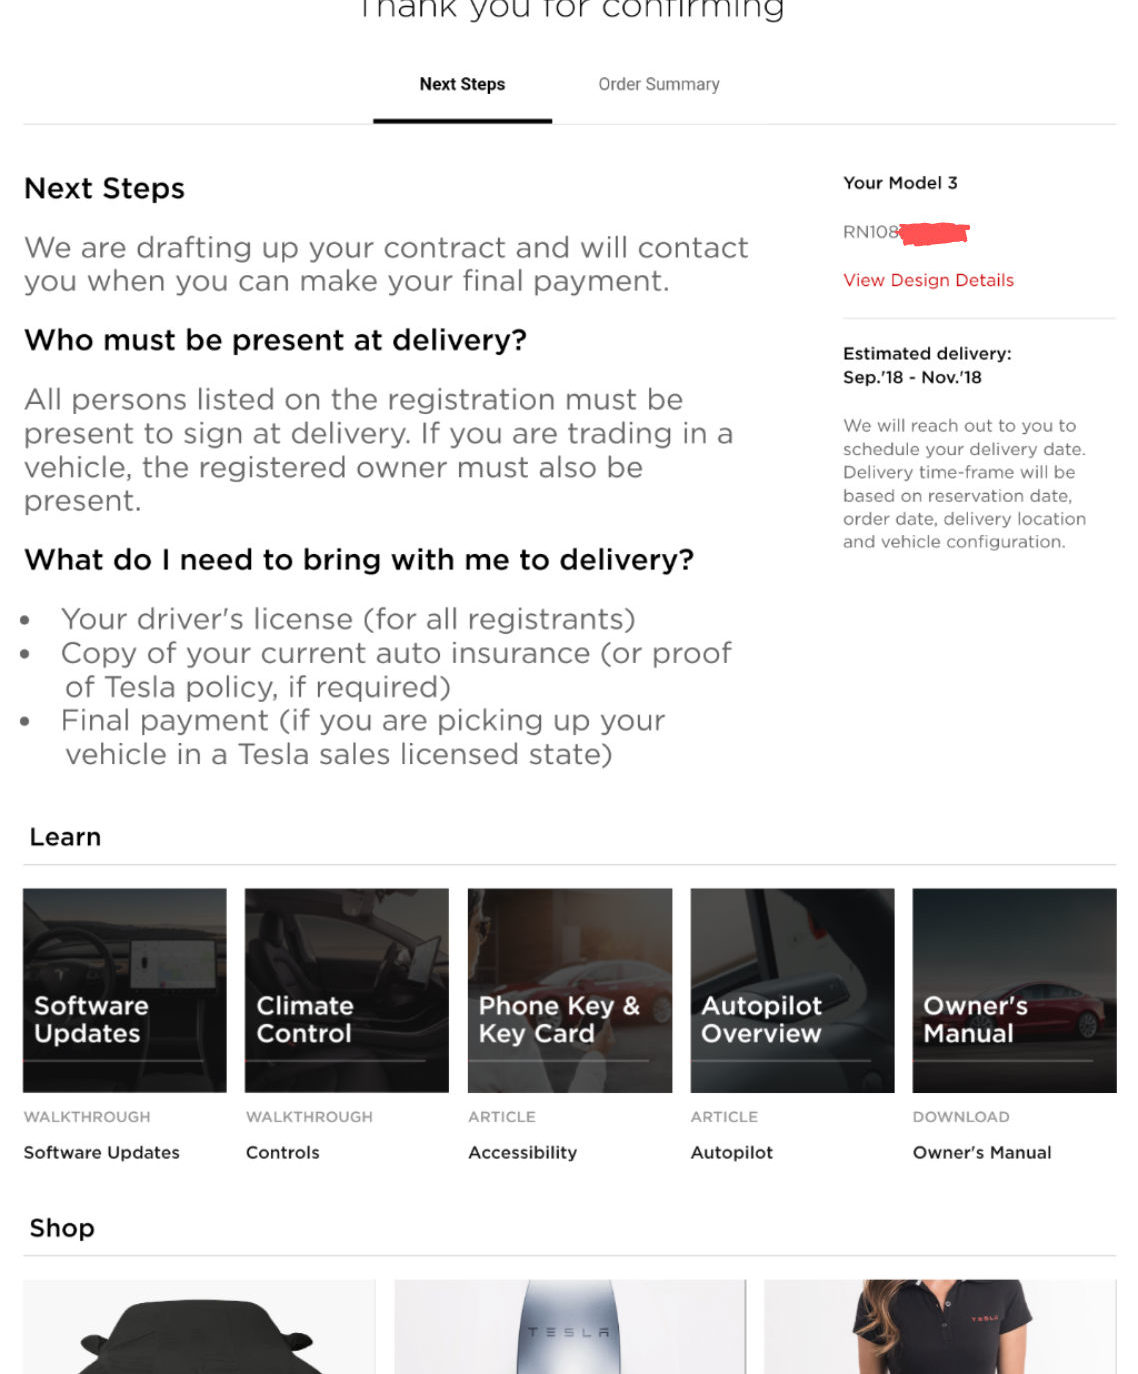Viewport: 1138px width, 1374px height.
Task: Switch to the Order Summary tab
Action: pyautogui.click(x=658, y=85)
